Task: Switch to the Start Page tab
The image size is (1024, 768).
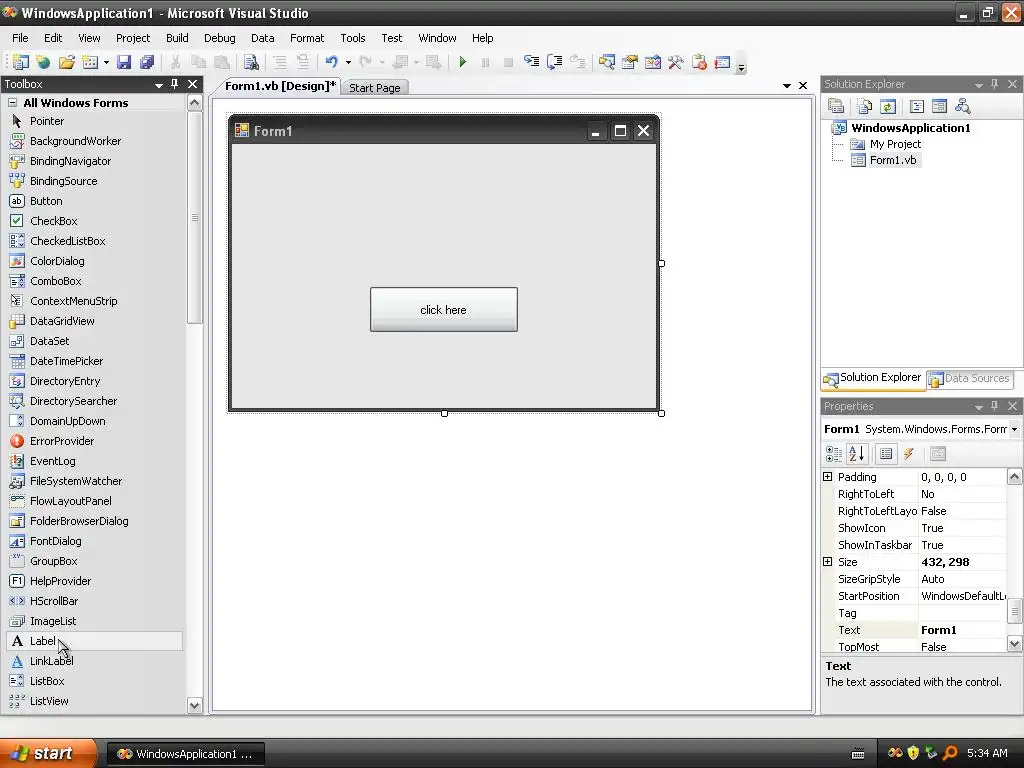Action: [x=375, y=88]
